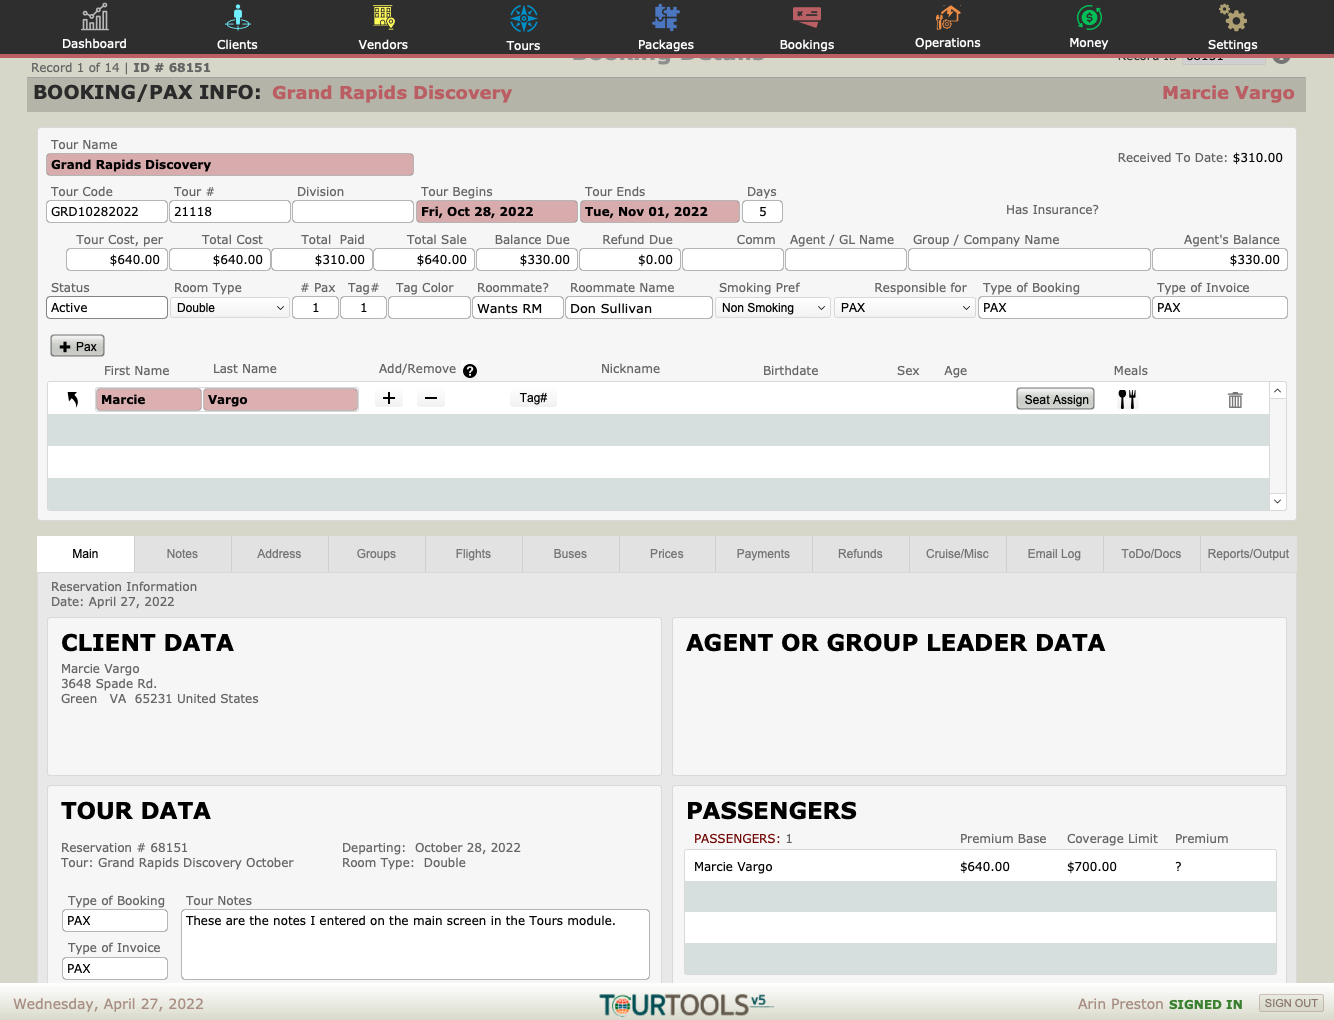The image size is (1334, 1020).
Task: Switch to the Groups tab
Action: tap(376, 554)
